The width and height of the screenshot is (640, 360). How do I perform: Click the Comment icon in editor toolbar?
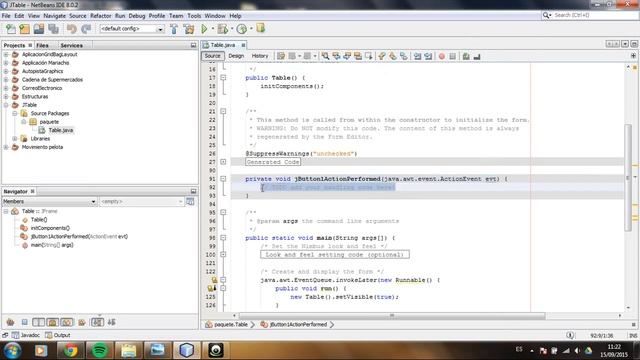coord(466,56)
